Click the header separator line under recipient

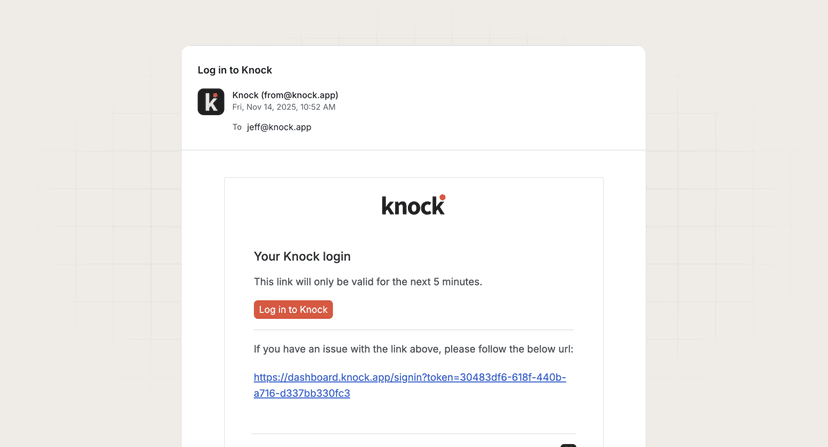[413, 150]
